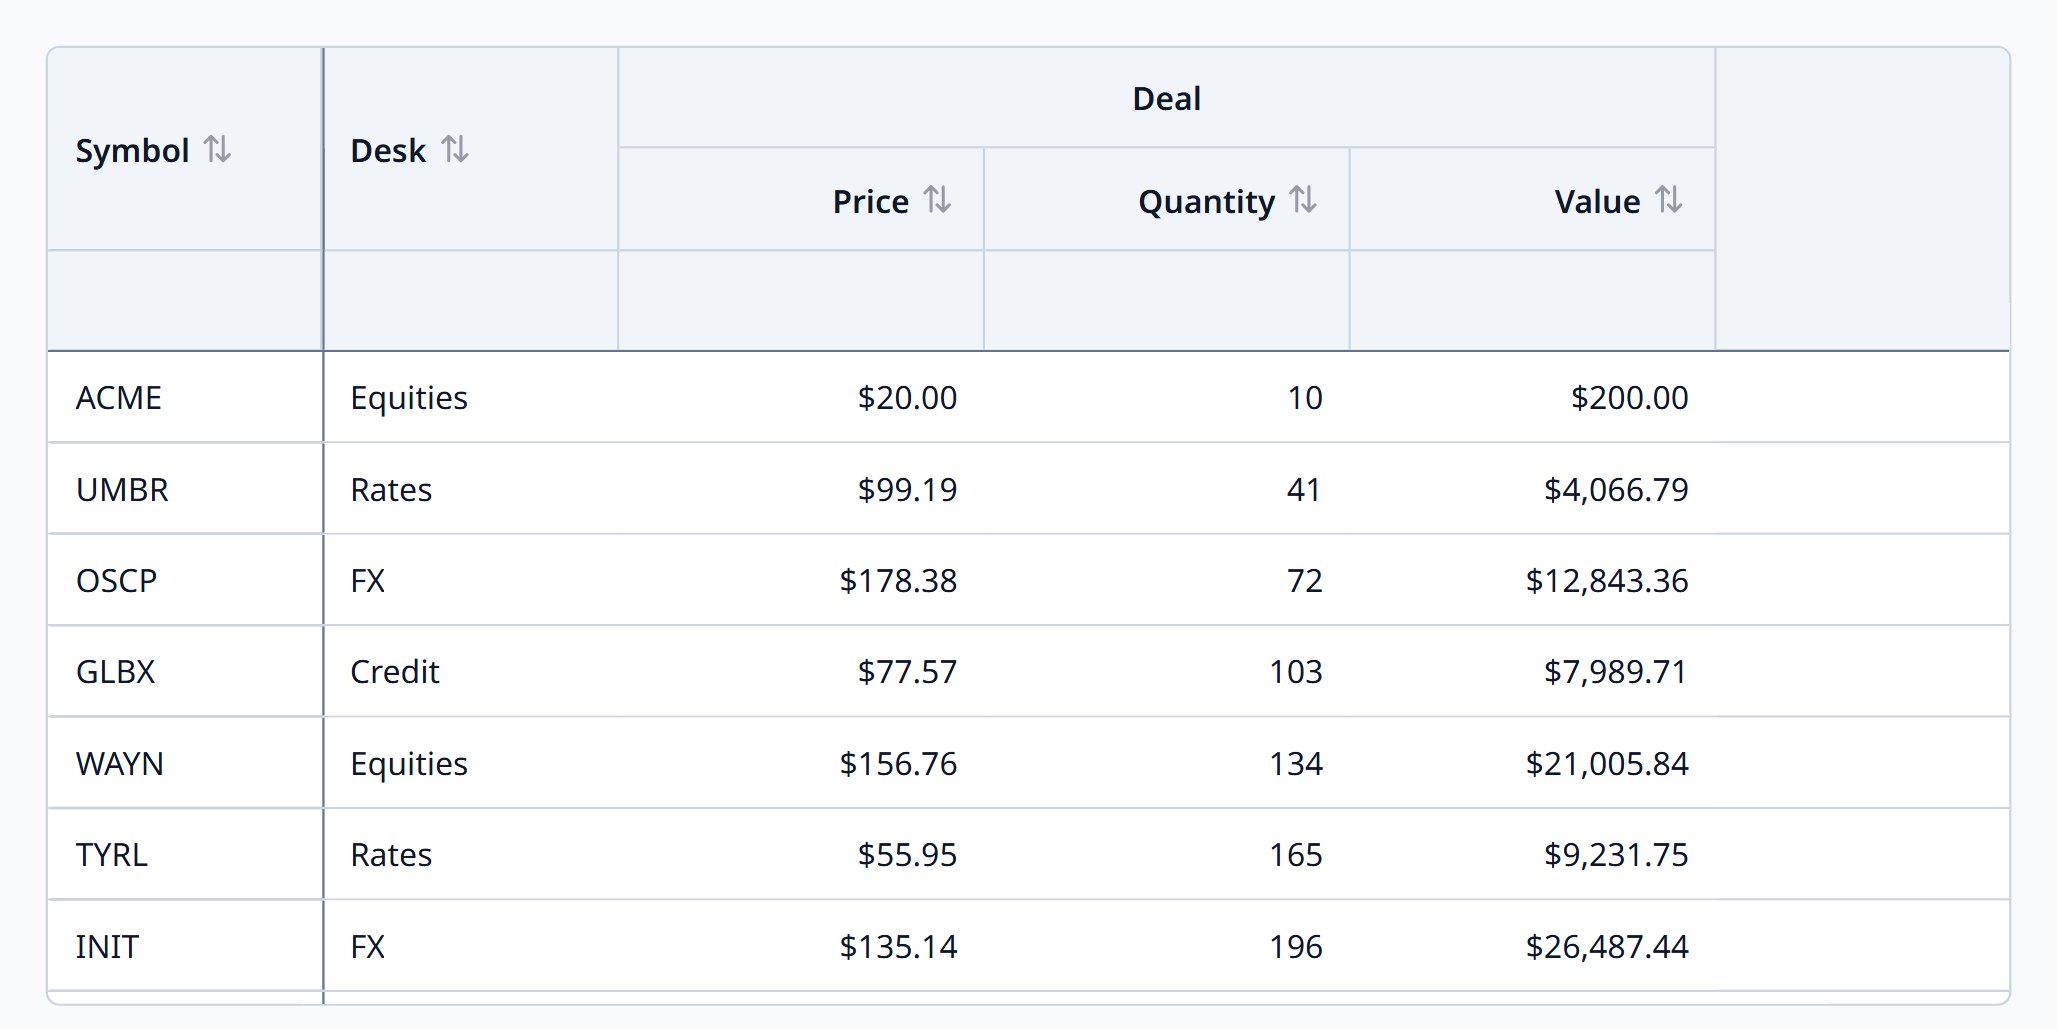2057x1029 pixels.
Task: Click the sort arrows beside Desk header
Action: pos(455,150)
